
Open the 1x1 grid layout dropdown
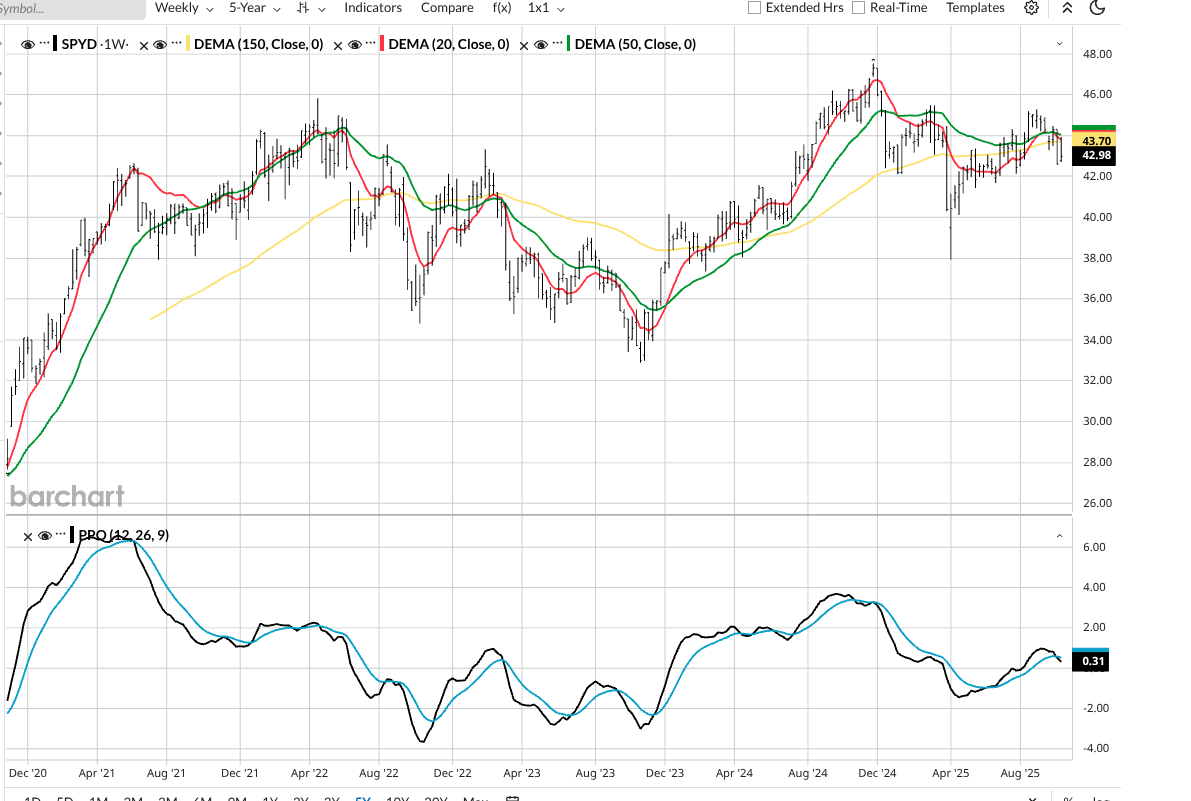pyautogui.click(x=546, y=8)
